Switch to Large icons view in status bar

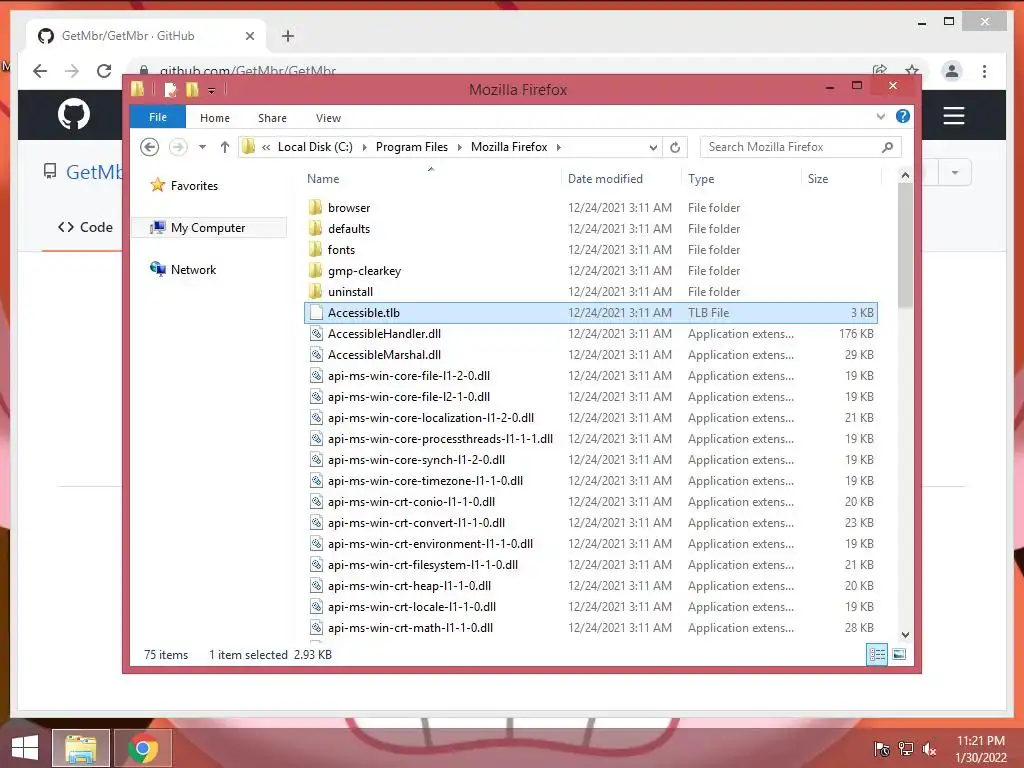(x=899, y=654)
